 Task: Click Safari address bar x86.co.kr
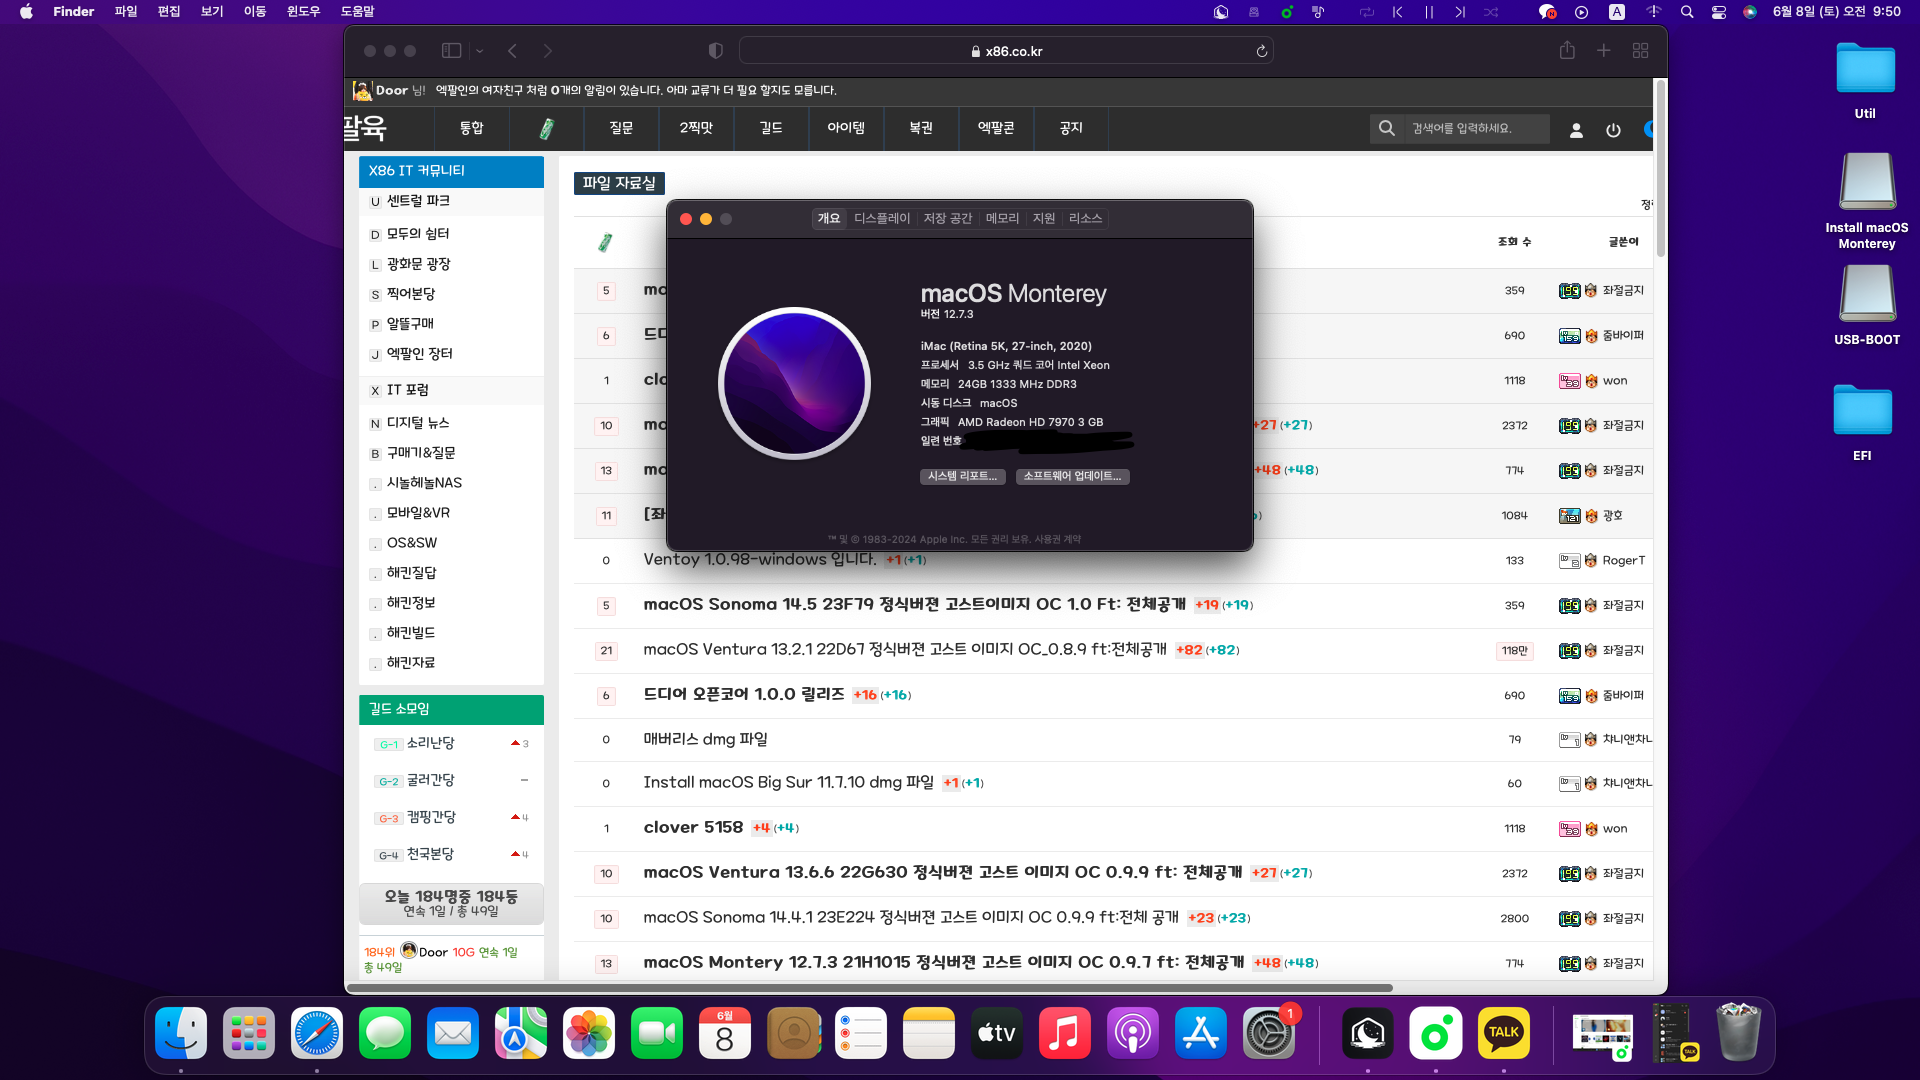click(x=1006, y=51)
